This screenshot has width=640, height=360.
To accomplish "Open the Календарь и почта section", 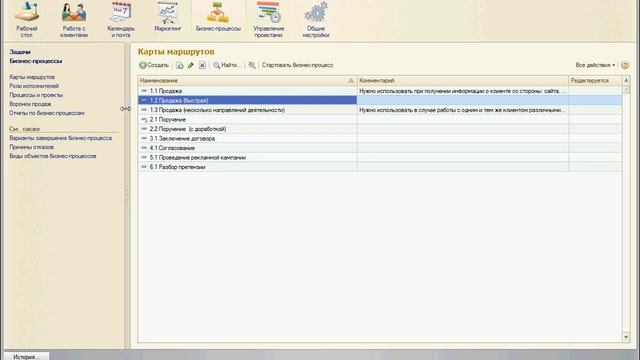I will coord(121,20).
